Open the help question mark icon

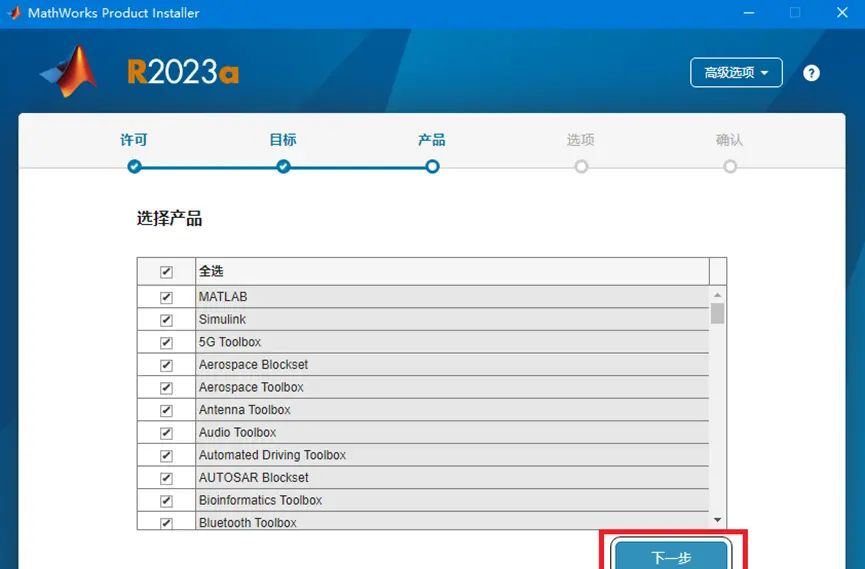(x=811, y=73)
